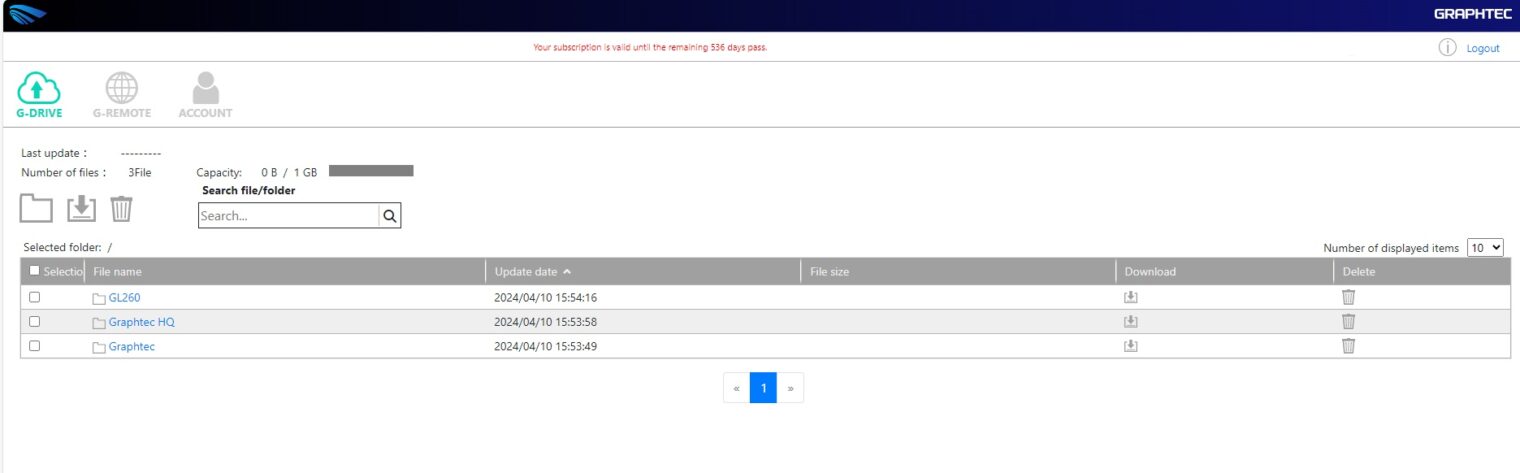Viewport: 1520px width, 473px height.
Task: Open the information icon beside Logout
Action: pyautogui.click(x=1447, y=48)
